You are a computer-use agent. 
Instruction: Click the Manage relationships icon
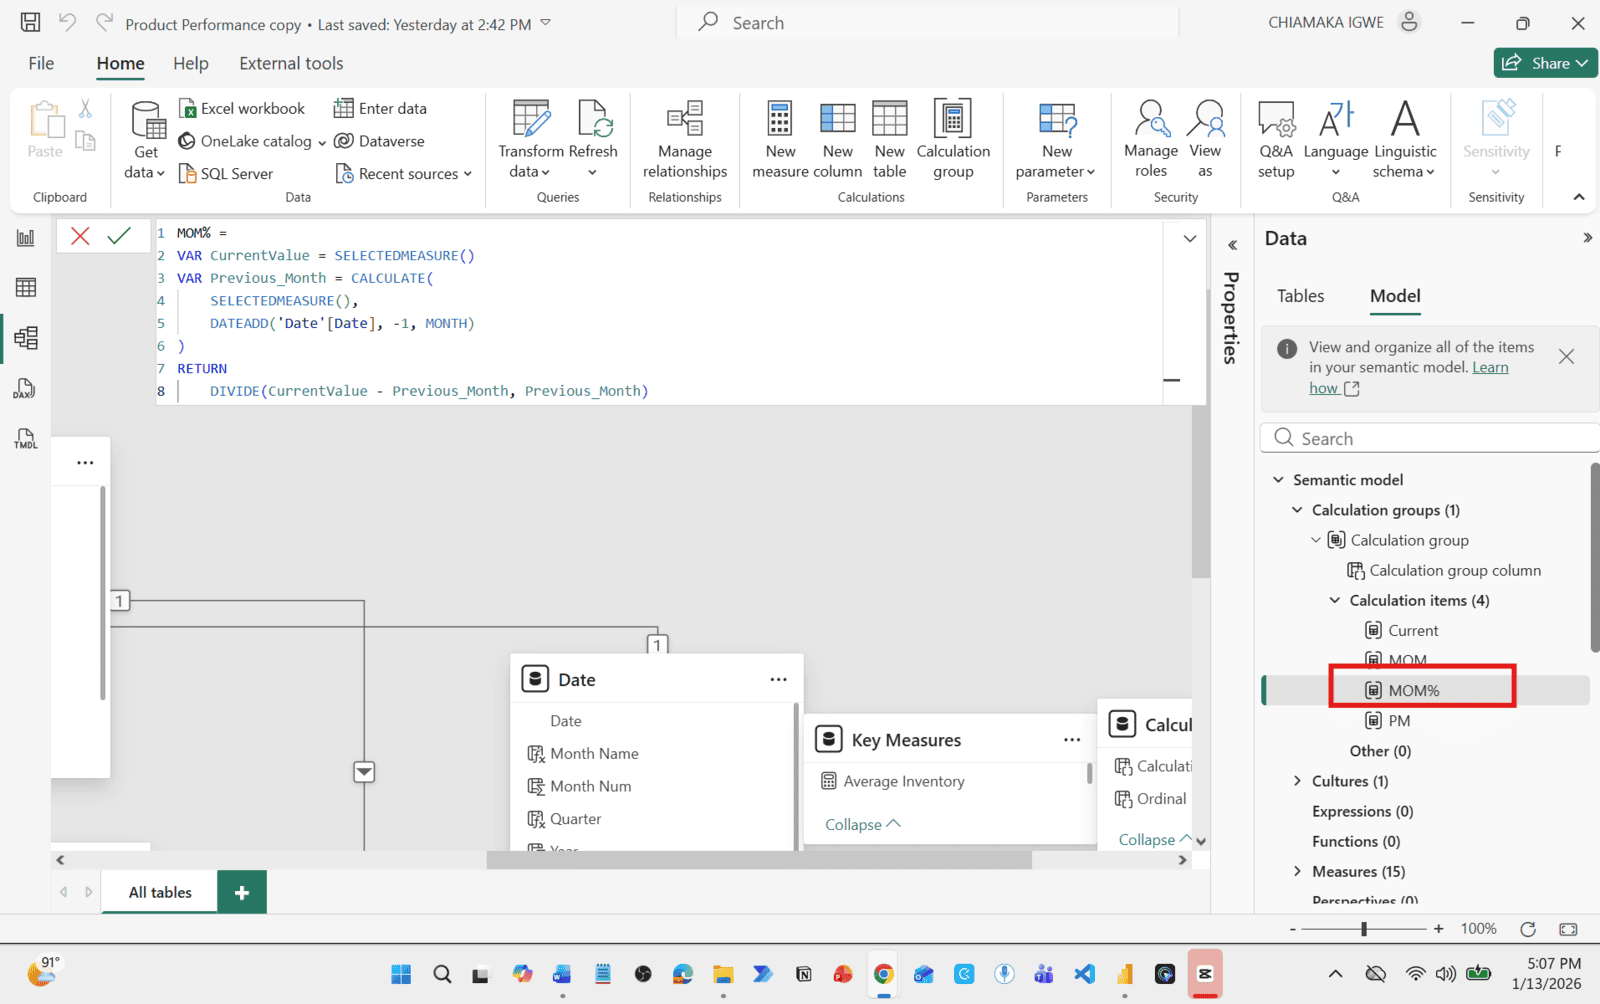pyautogui.click(x=685, y=120)
